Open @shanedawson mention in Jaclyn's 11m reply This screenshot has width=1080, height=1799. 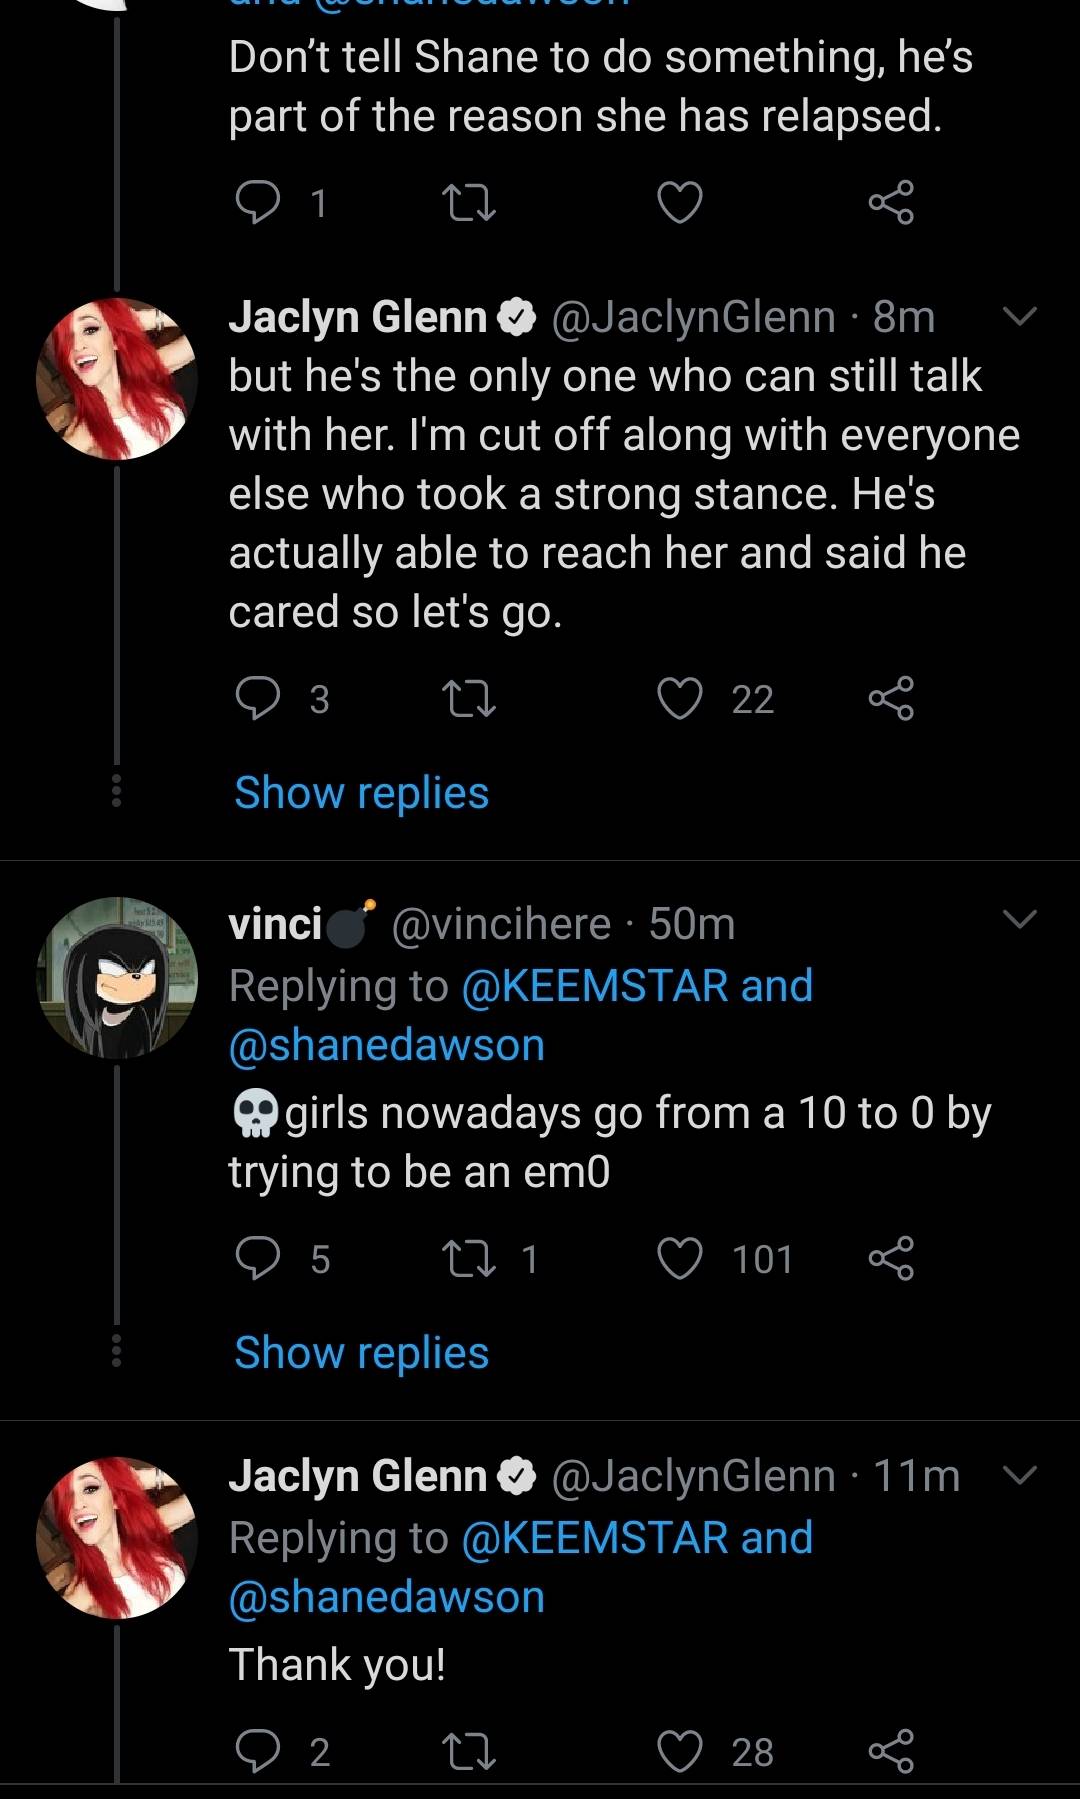(387, 1597)
